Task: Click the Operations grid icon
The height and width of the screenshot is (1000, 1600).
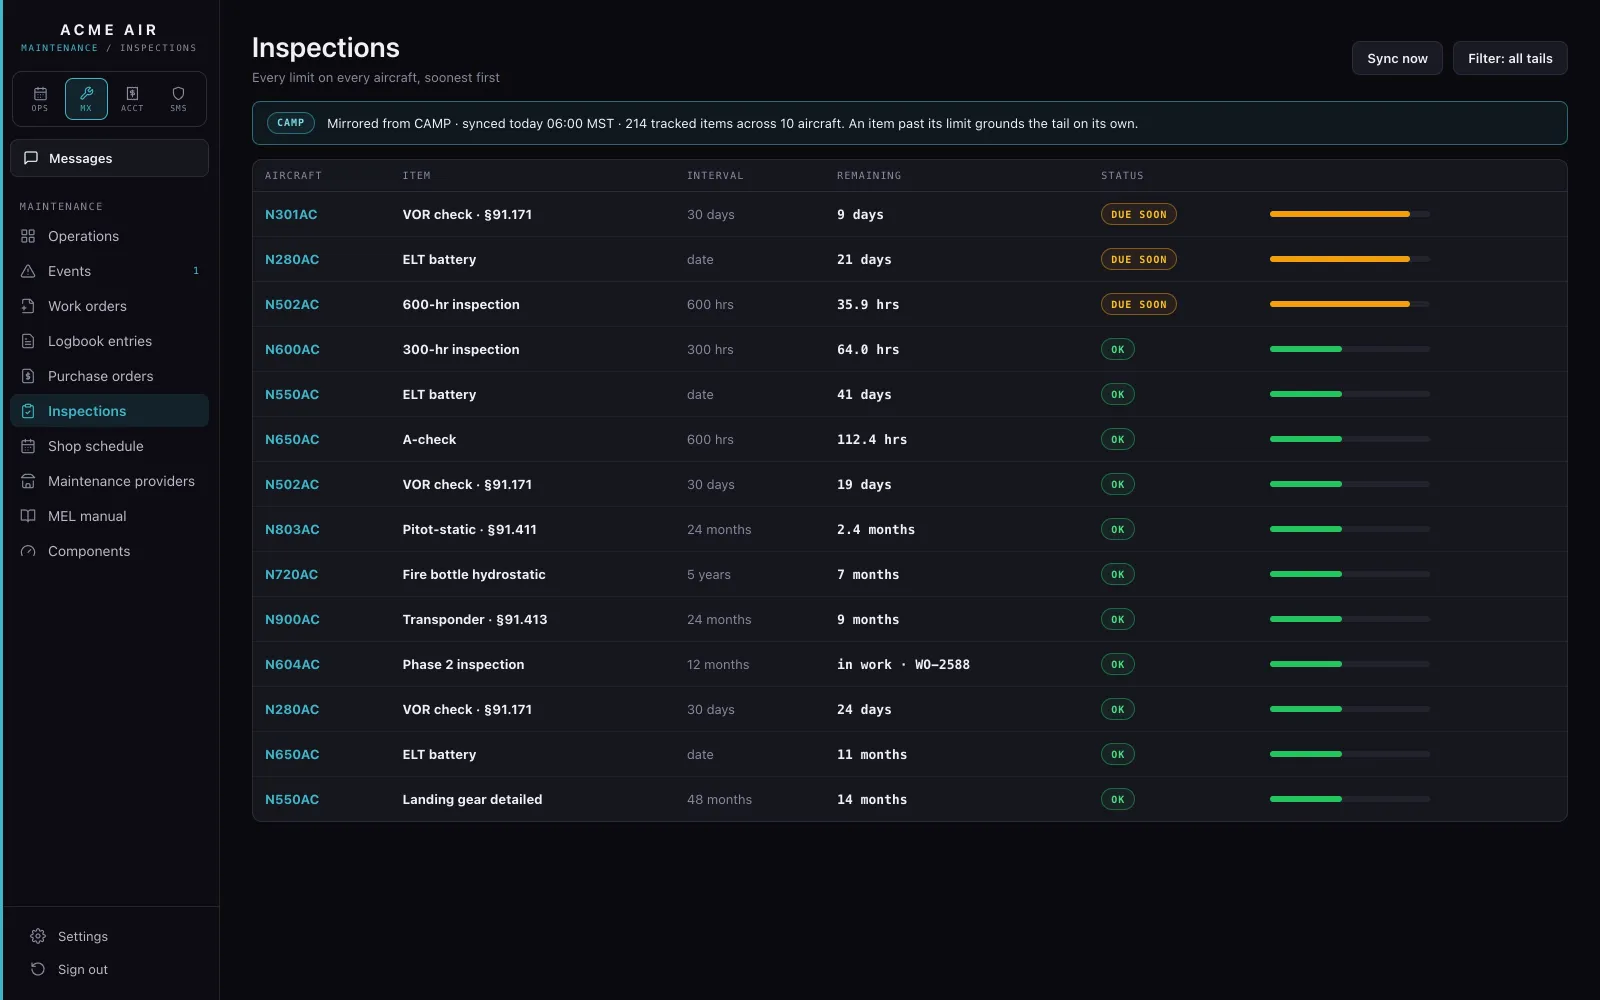Action: (x=28, y=236)
